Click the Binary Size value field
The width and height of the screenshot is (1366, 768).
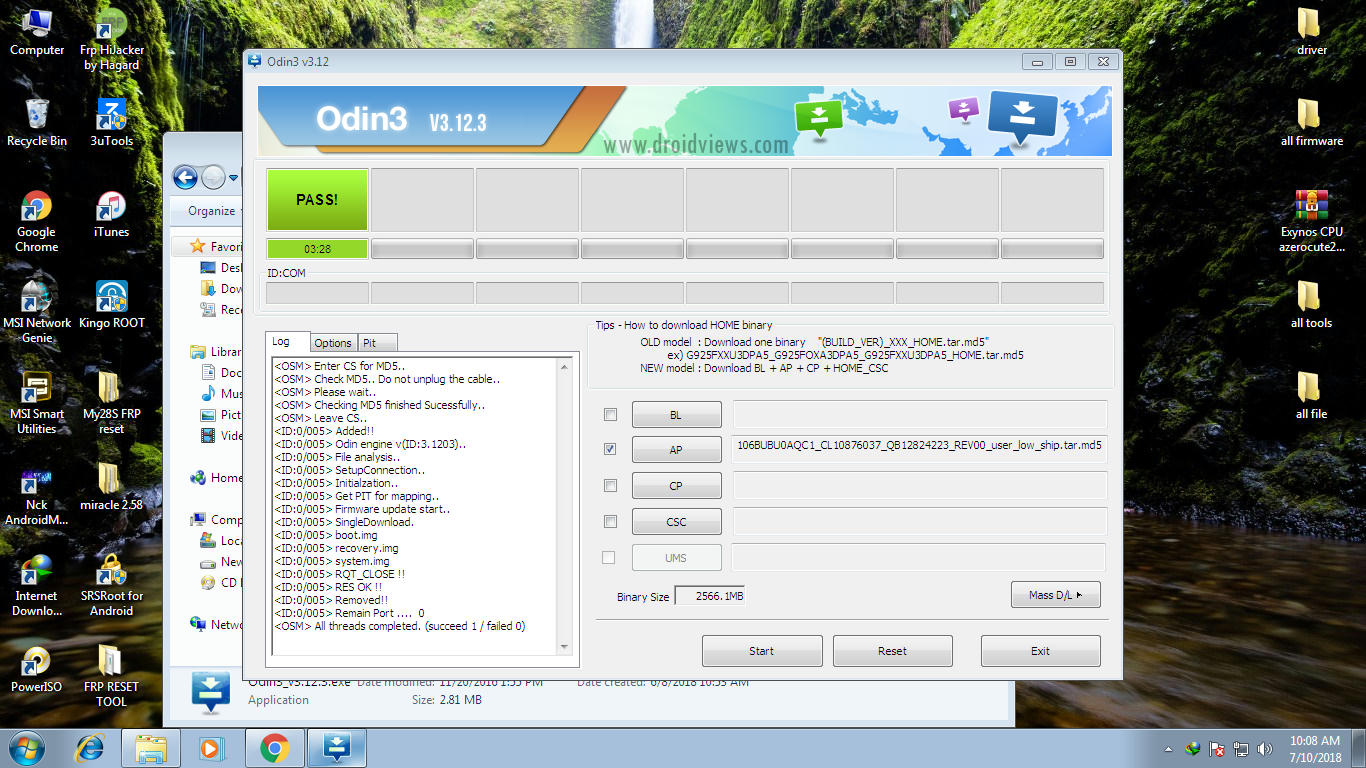(710, 596)
